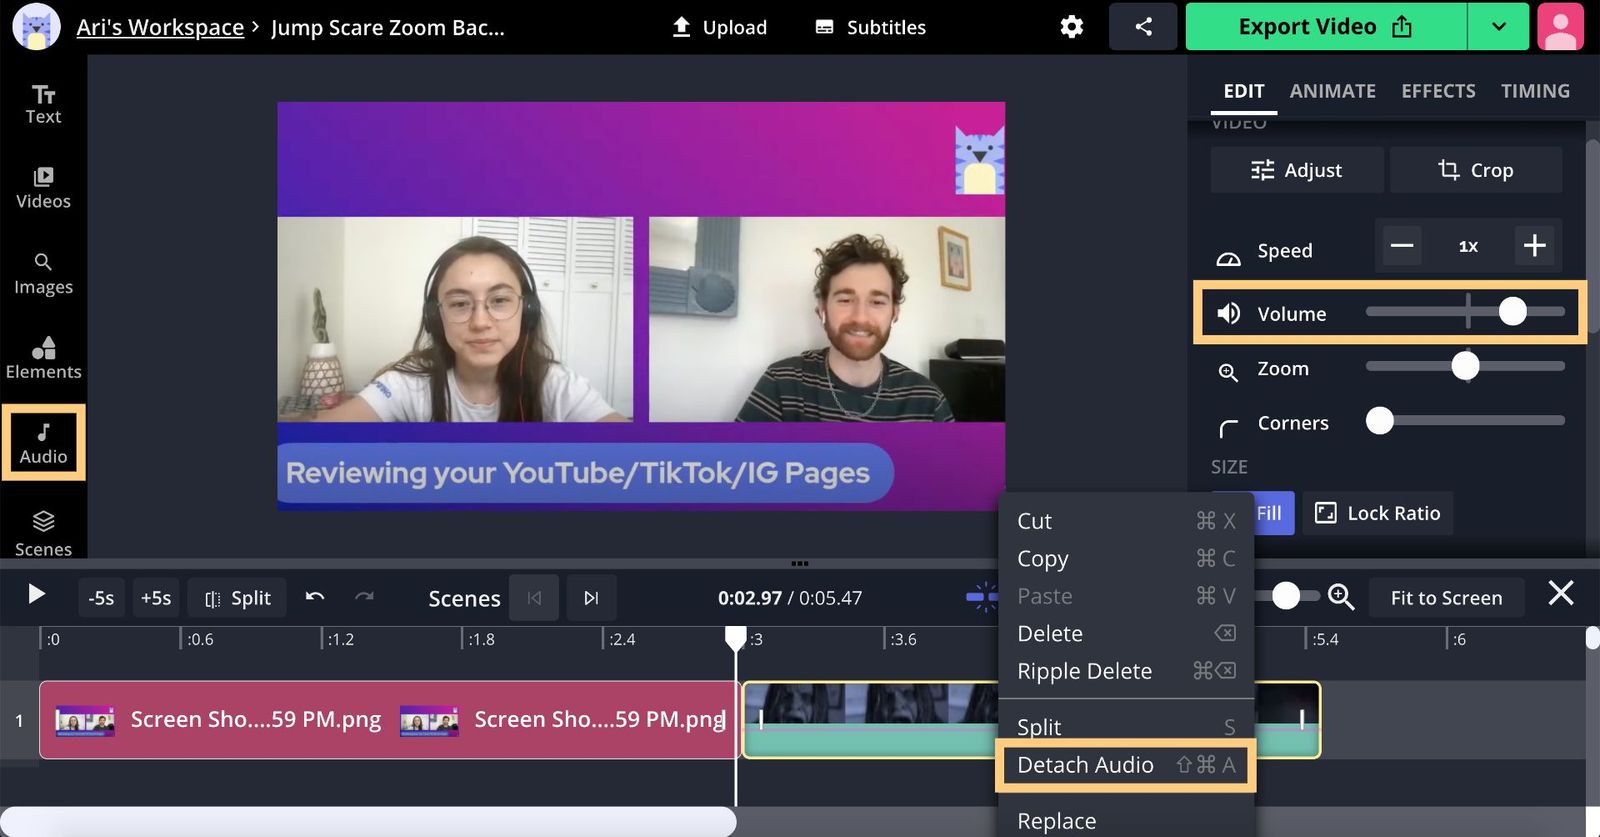The height and width of the screenshot is (837, 1600).
Task: Toggle Lock Ratio option
Action: [1377, 513]
